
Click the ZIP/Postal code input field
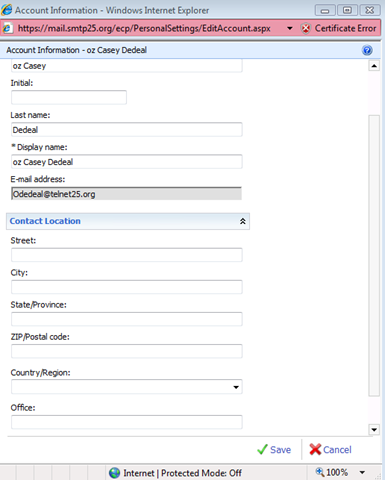(x=127, y=351)
